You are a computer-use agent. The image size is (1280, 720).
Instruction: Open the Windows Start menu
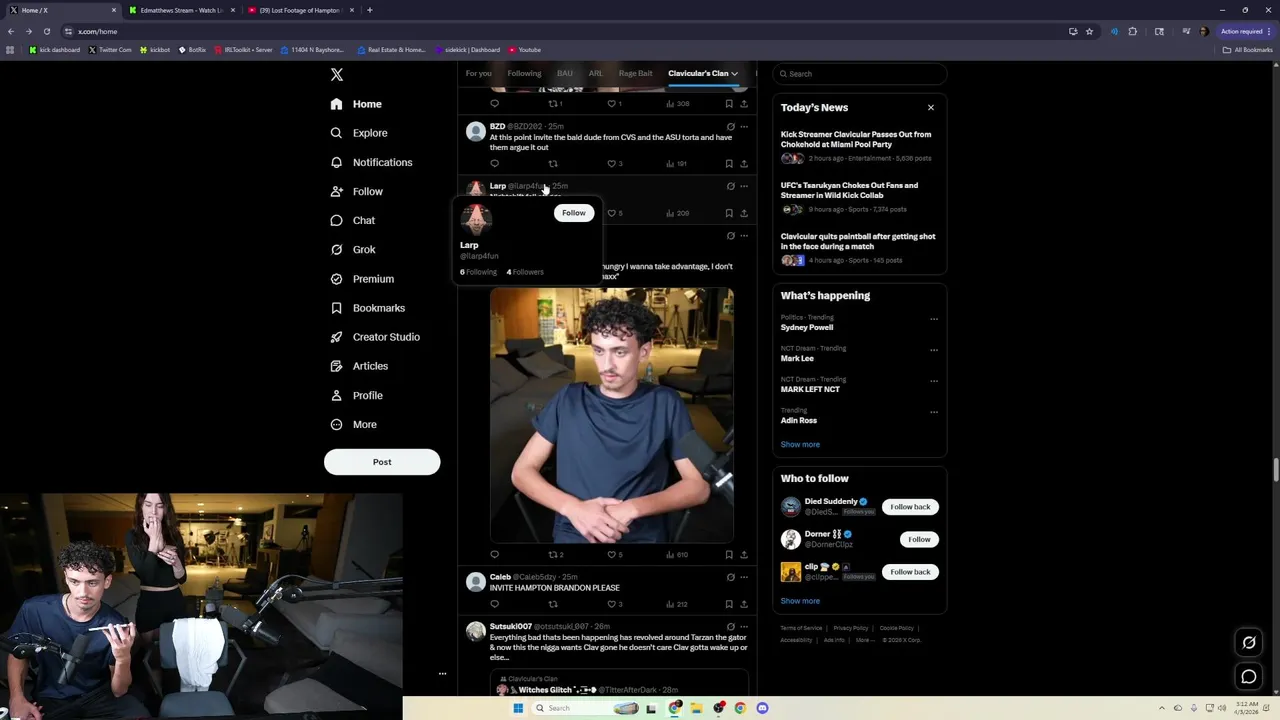(x=518, y=708)
